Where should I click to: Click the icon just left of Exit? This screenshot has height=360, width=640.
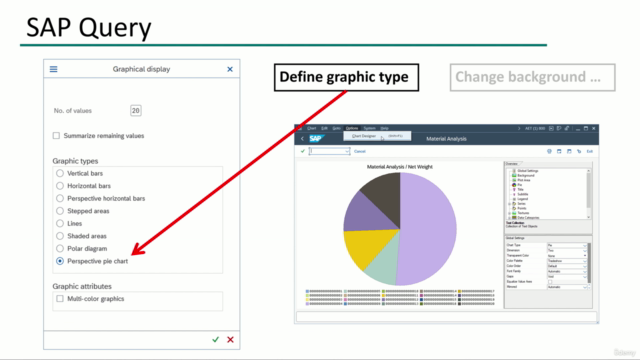(x=579, y=151)
